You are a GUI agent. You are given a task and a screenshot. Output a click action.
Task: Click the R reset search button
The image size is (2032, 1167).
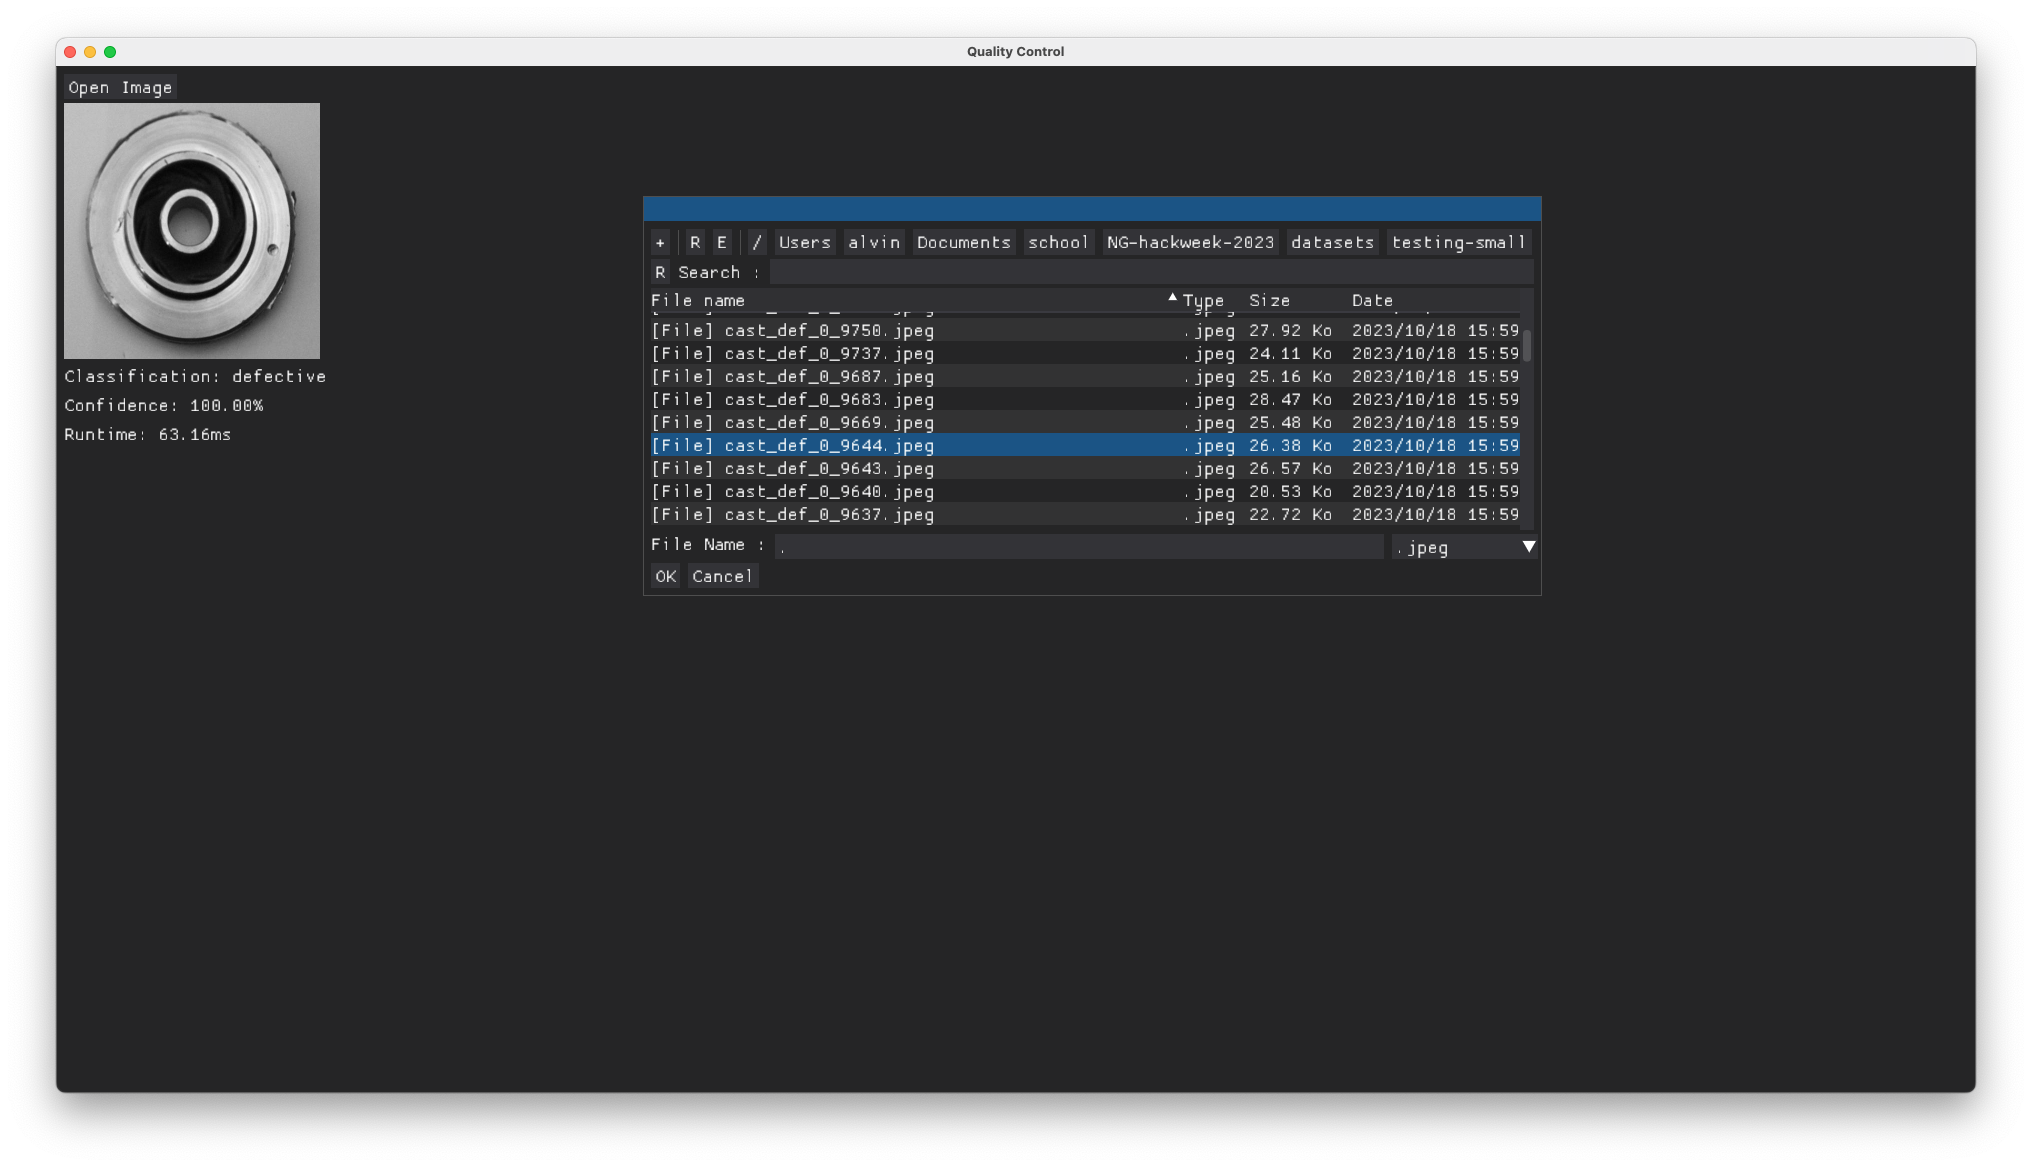[x=660, y=272]
